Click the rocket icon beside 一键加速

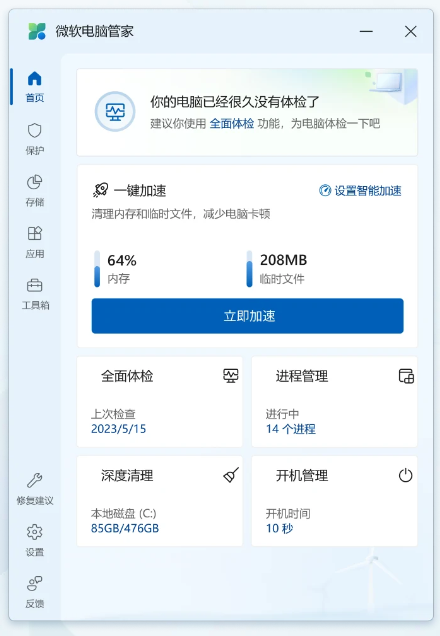coord(100,190)
